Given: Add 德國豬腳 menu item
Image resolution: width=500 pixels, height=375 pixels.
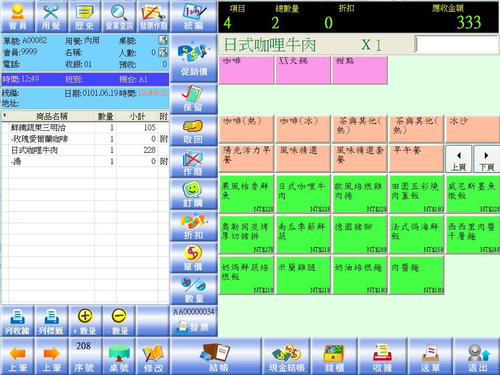Looking at the screenshot, I should 360,234.
